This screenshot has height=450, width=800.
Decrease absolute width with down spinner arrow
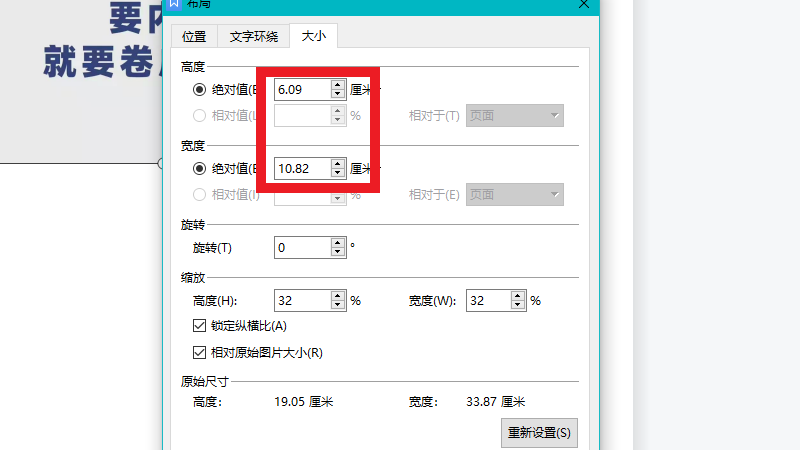338,173
